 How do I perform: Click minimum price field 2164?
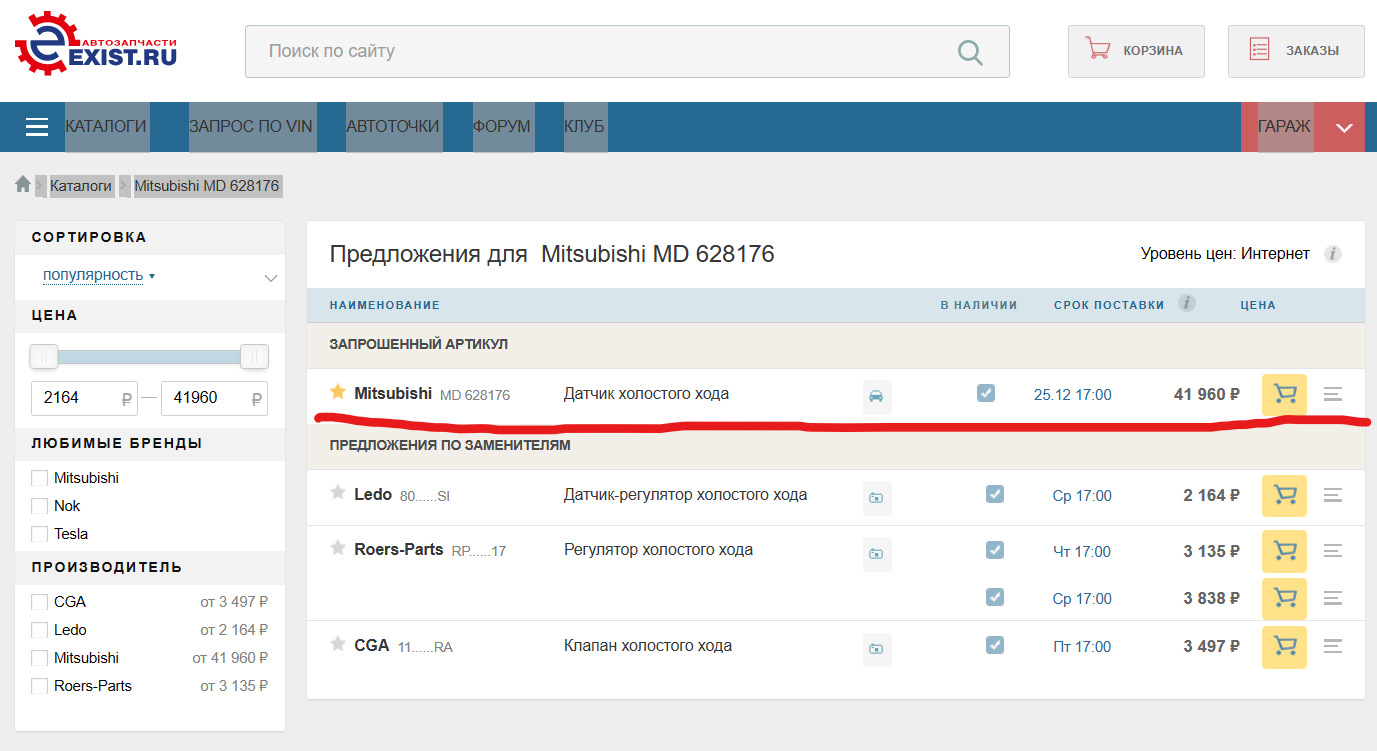point(85,397)
